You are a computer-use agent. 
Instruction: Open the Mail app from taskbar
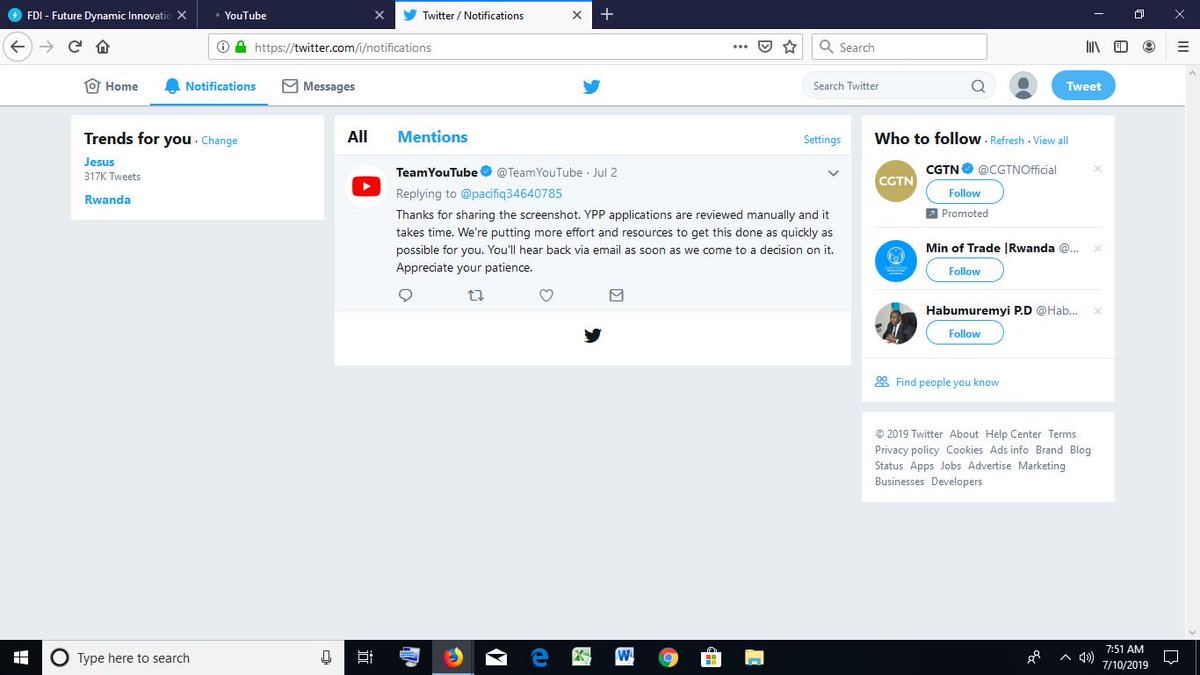497,657
